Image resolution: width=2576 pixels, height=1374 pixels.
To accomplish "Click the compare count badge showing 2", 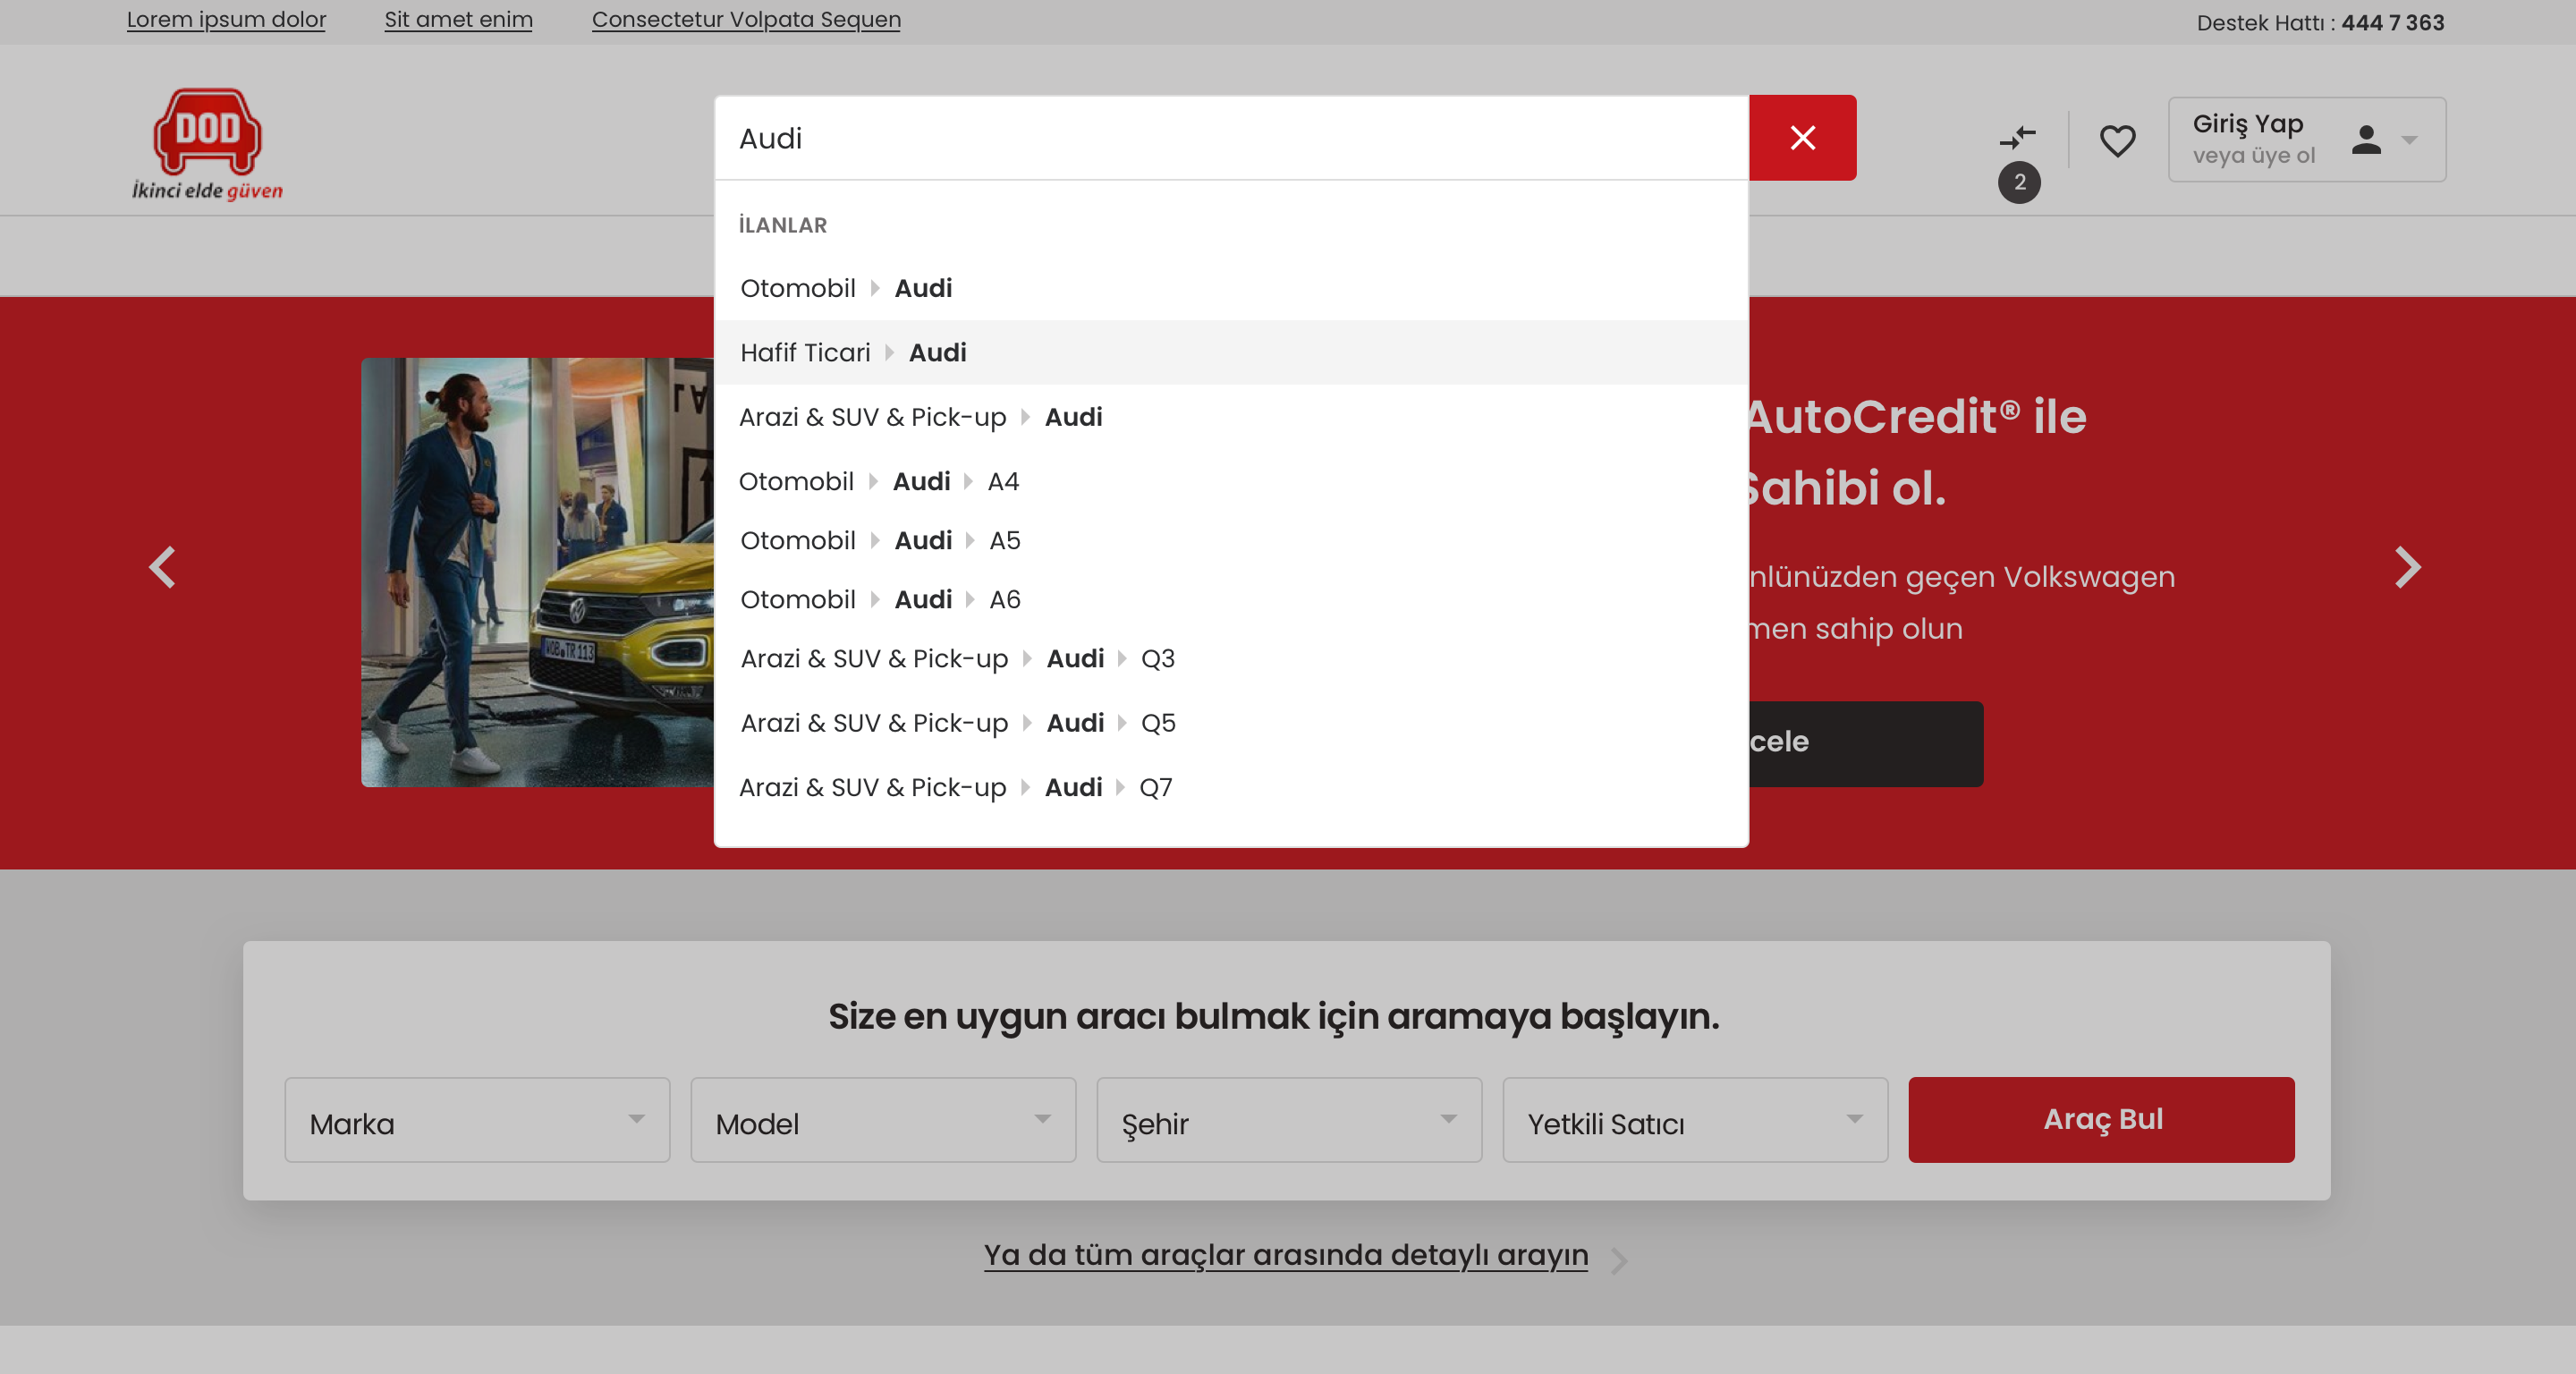I will point(2019,183).
